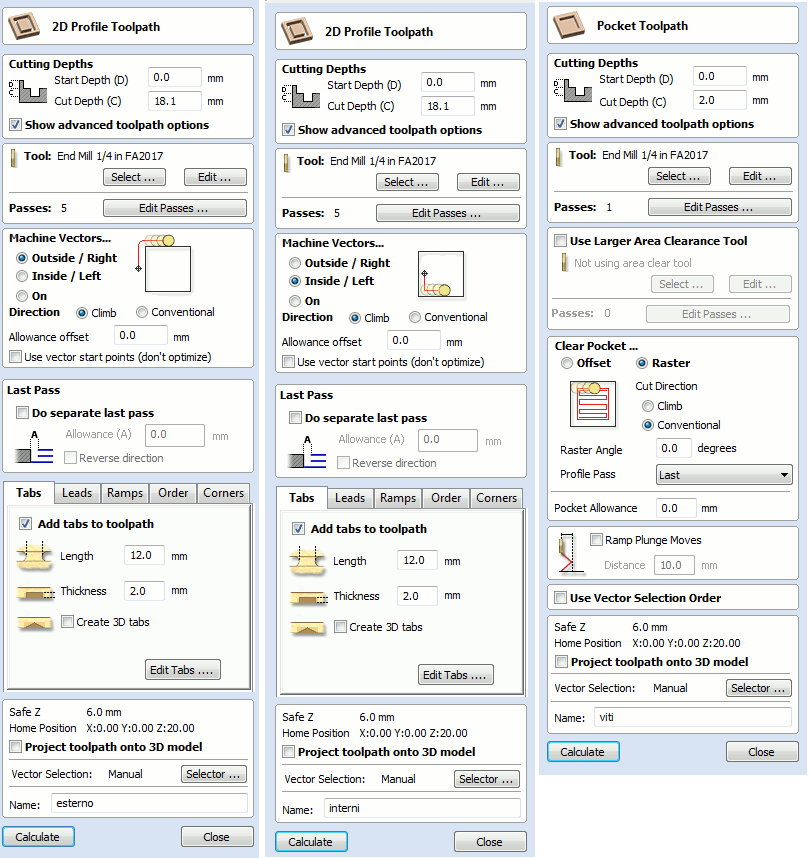This screenshot has height=858, width=810.
Task: Select Outside / Right in interni panel
Action: click(295, 263)
